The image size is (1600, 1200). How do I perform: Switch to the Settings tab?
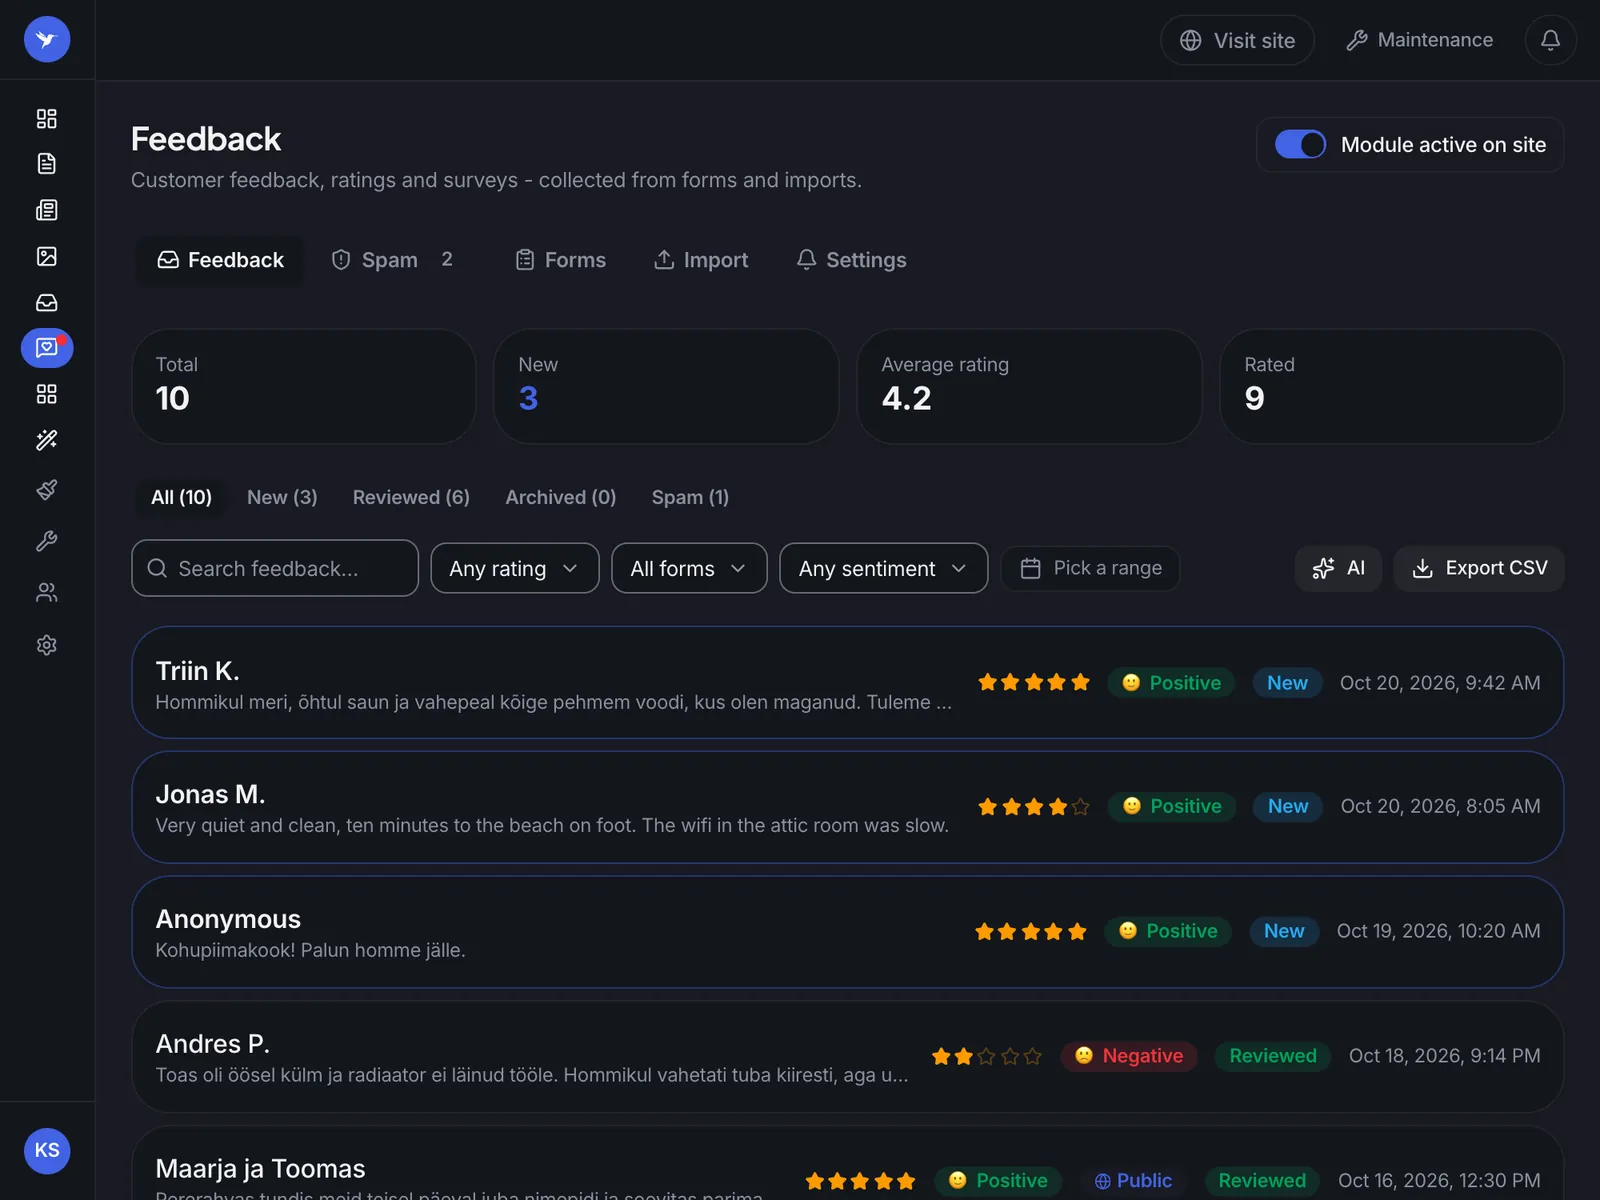[x=852, y=260]
